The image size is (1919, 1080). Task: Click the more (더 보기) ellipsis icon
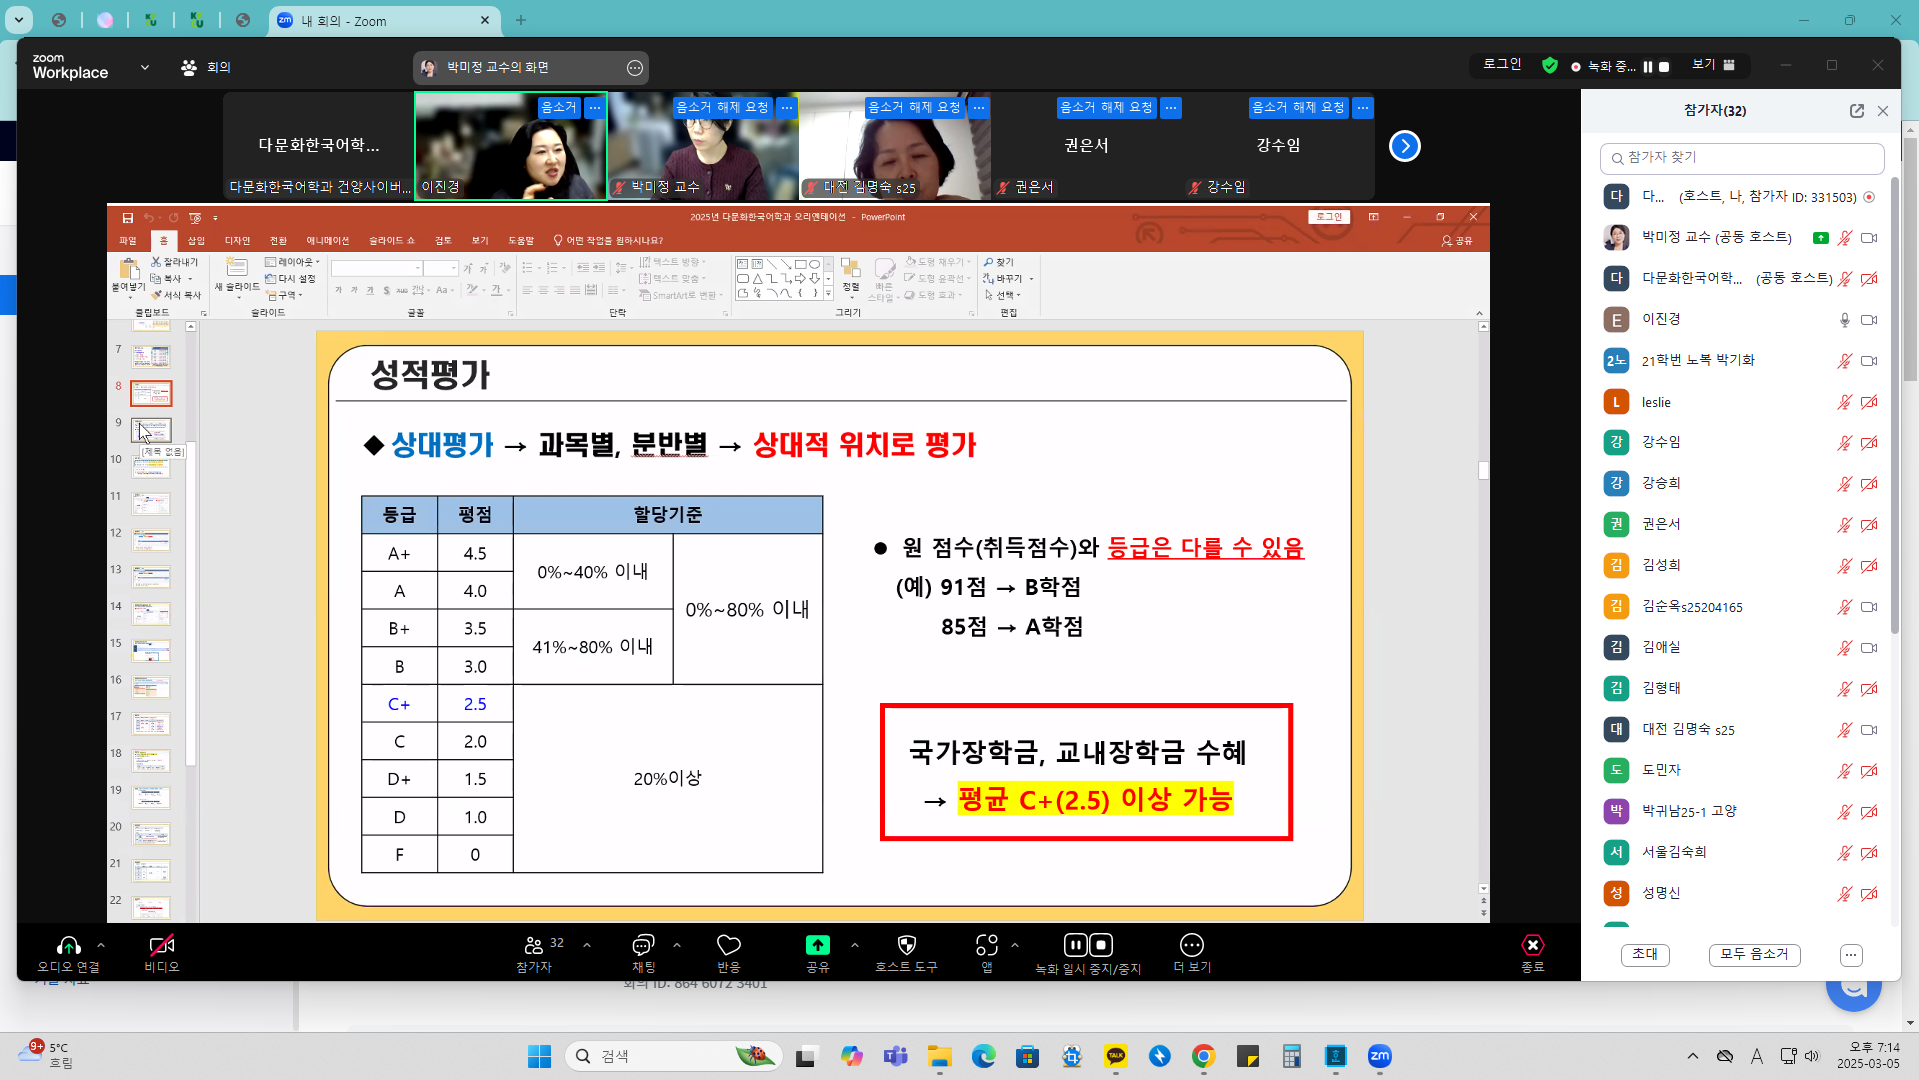[x=1192, y=945]
